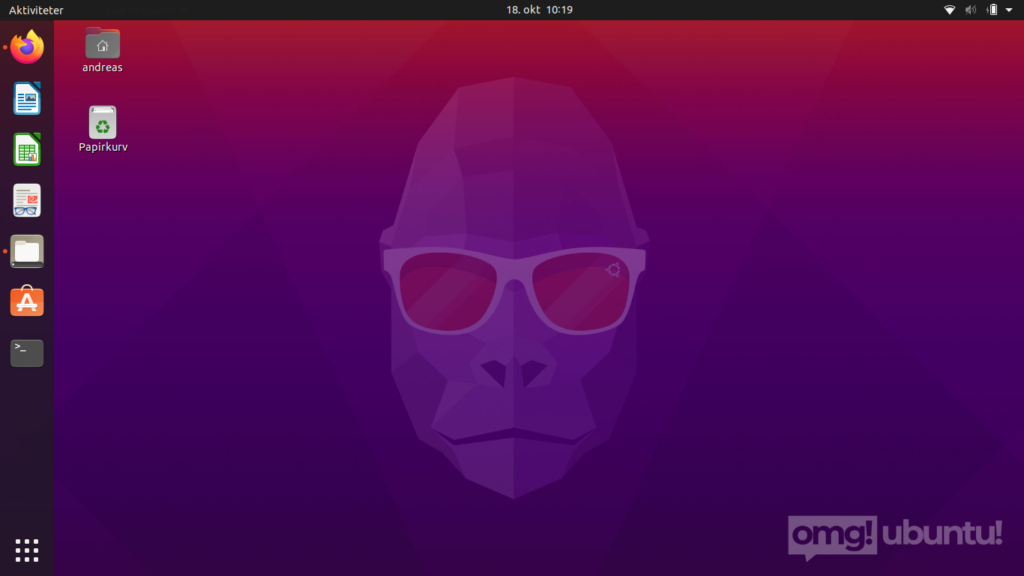Select the andreas home folder icon
Screen dimensions: 1024x576
(103, 43)
